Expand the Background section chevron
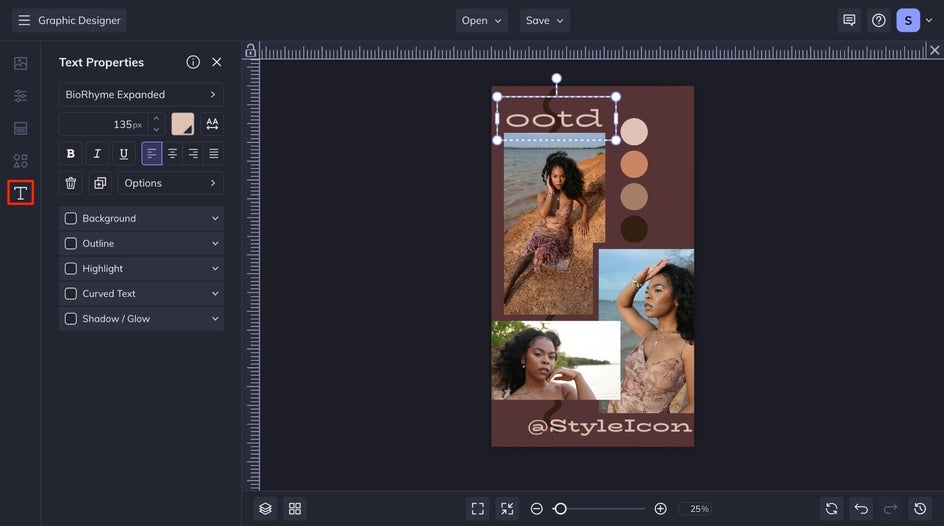944x526 pixels. [215, 218]
